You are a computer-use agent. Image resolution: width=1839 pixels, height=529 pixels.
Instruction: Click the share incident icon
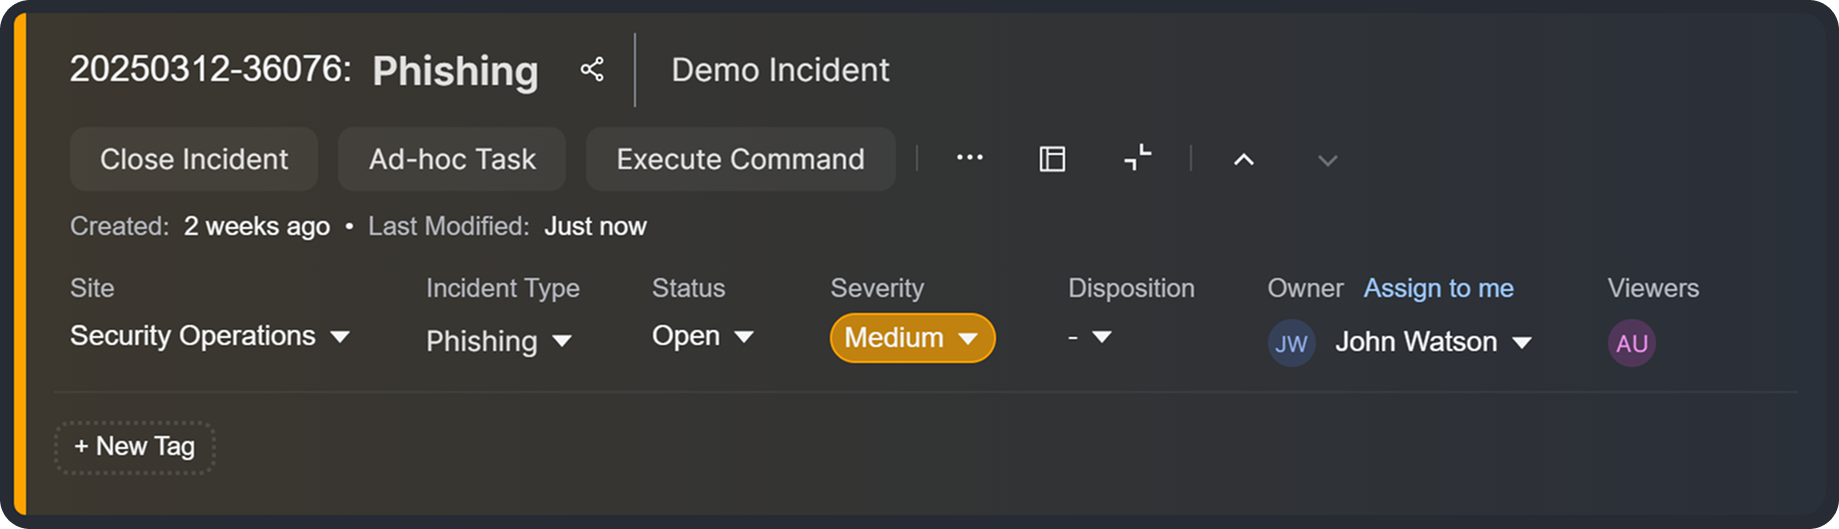(592, 70)
